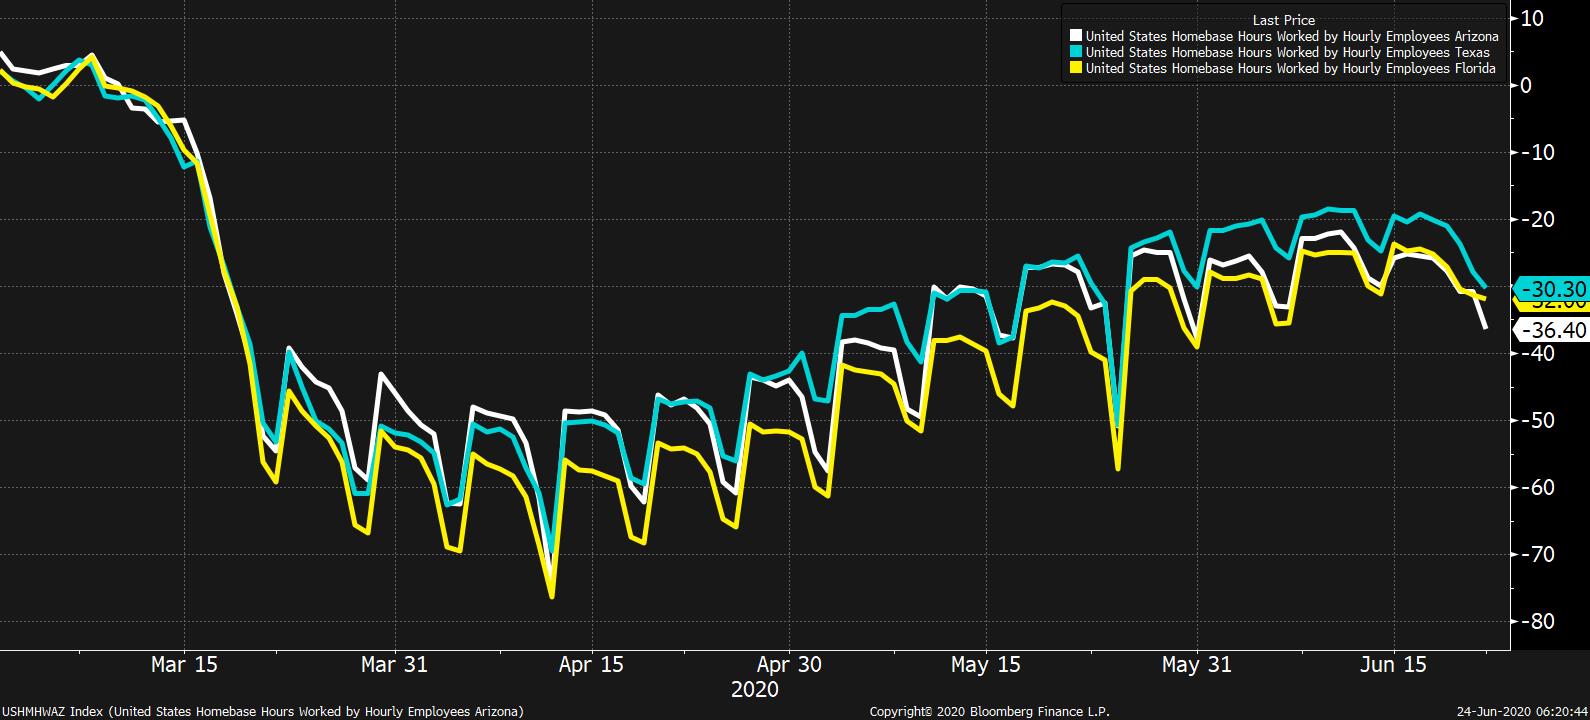1590x720 pixels.
Task: Click the Mar 15 date label
Action: coord(184,665)
